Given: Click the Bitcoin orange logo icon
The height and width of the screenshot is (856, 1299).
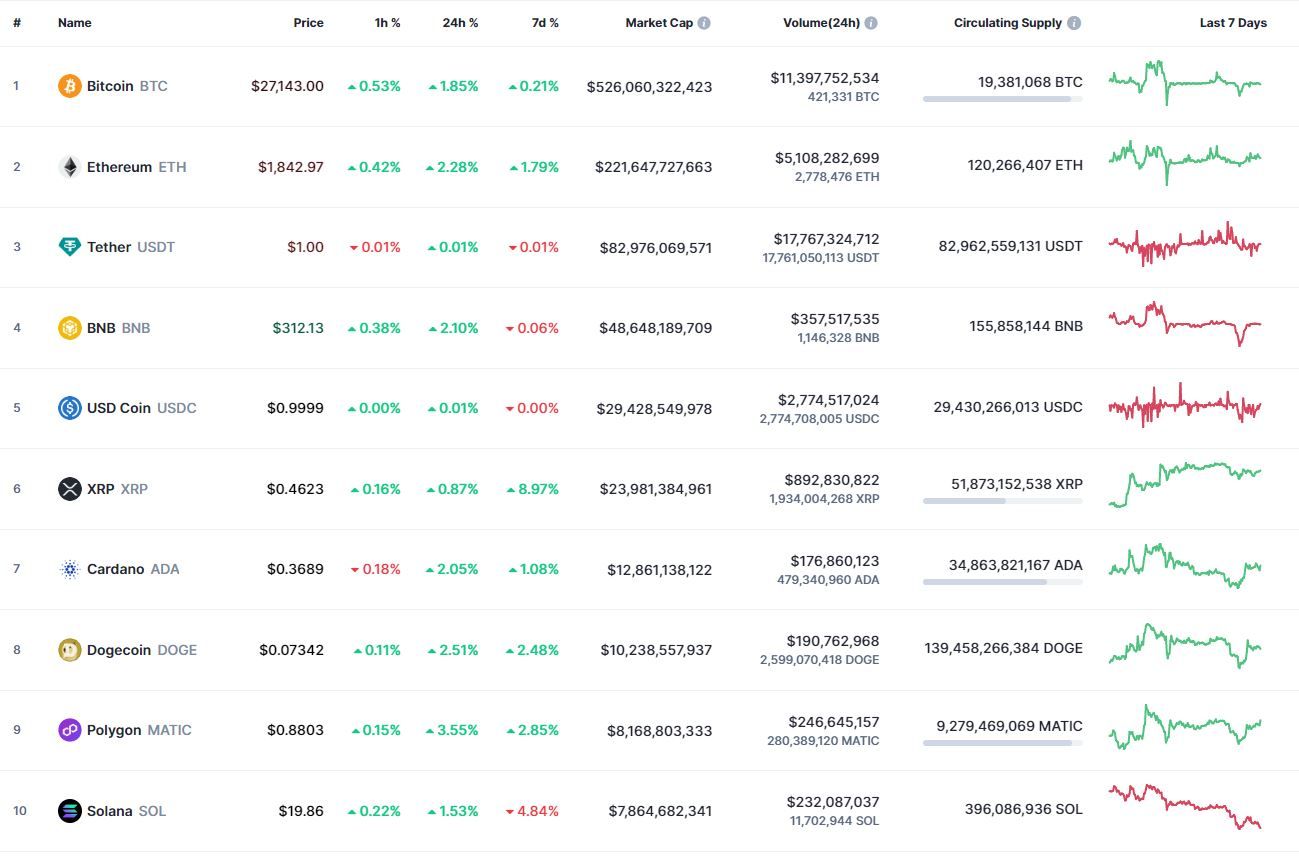Looking at the screenshot, I should click(69, 86).
